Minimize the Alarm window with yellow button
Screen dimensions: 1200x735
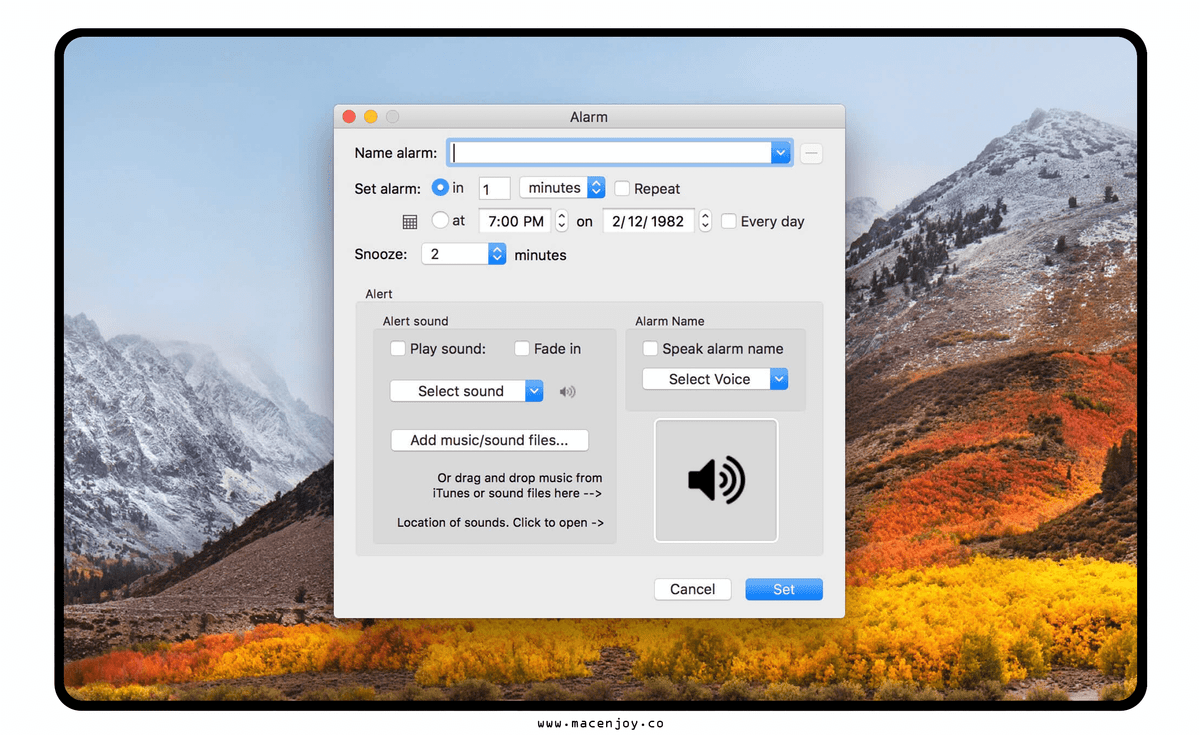point(371,117)
